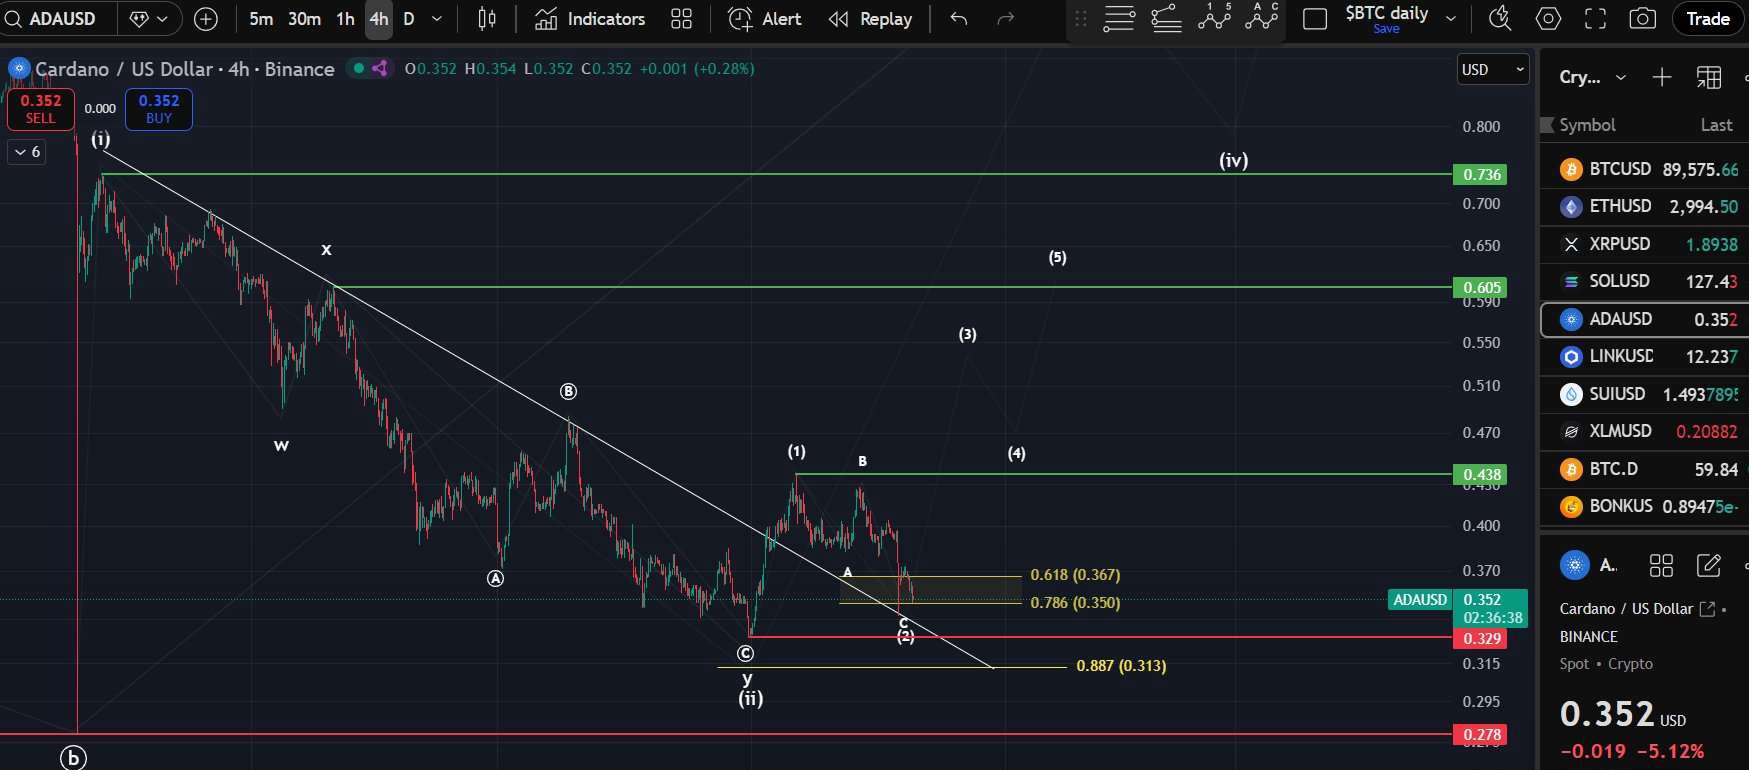Expand the timeframe interval dropdown arrow
The image size is (1749, 770).
click(437, 19)
